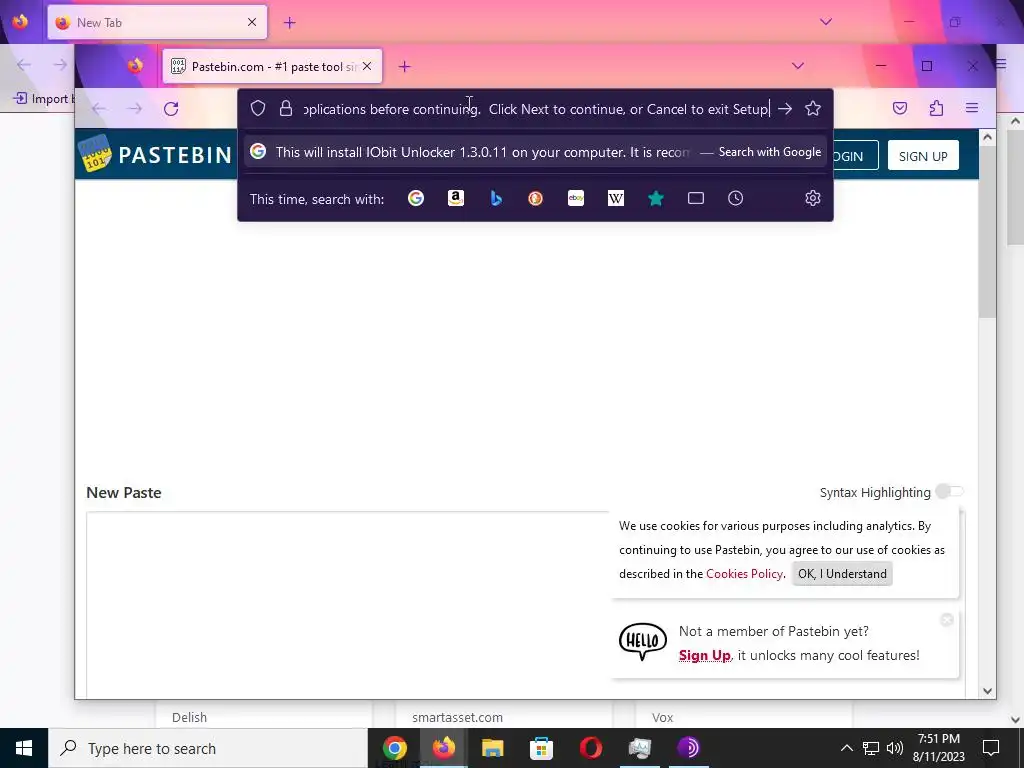Open the Save to Pocket icon
Screen dimensions: 1024x768
point(900,108)
